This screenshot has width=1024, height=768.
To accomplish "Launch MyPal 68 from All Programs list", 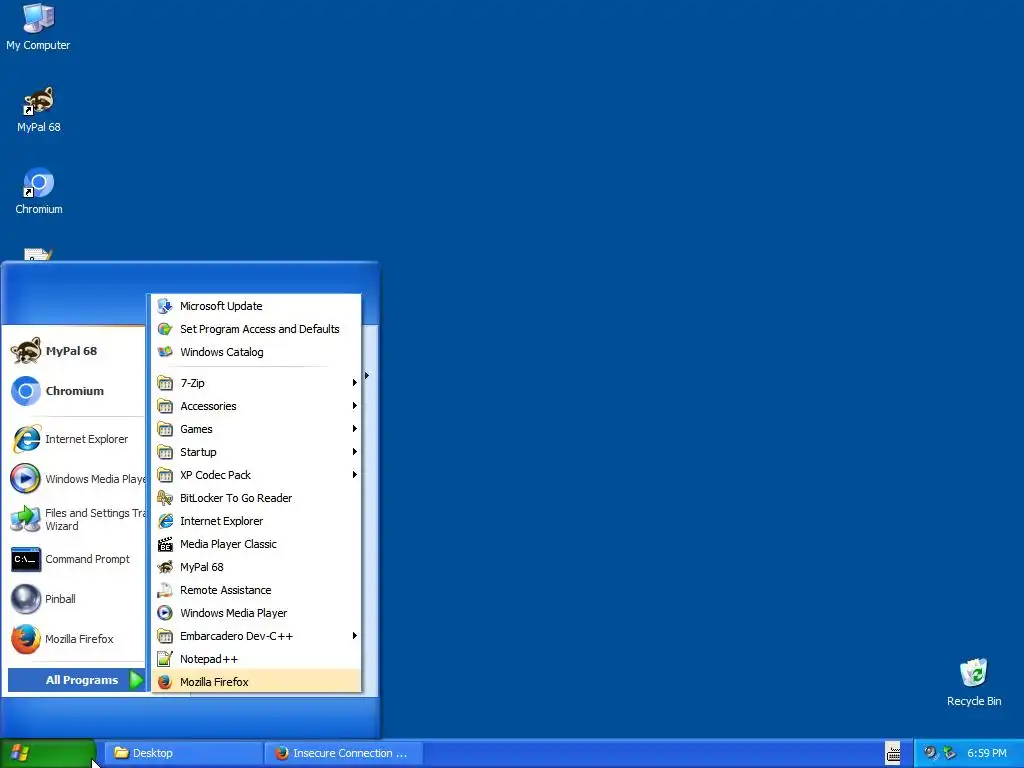I will 256,567.
